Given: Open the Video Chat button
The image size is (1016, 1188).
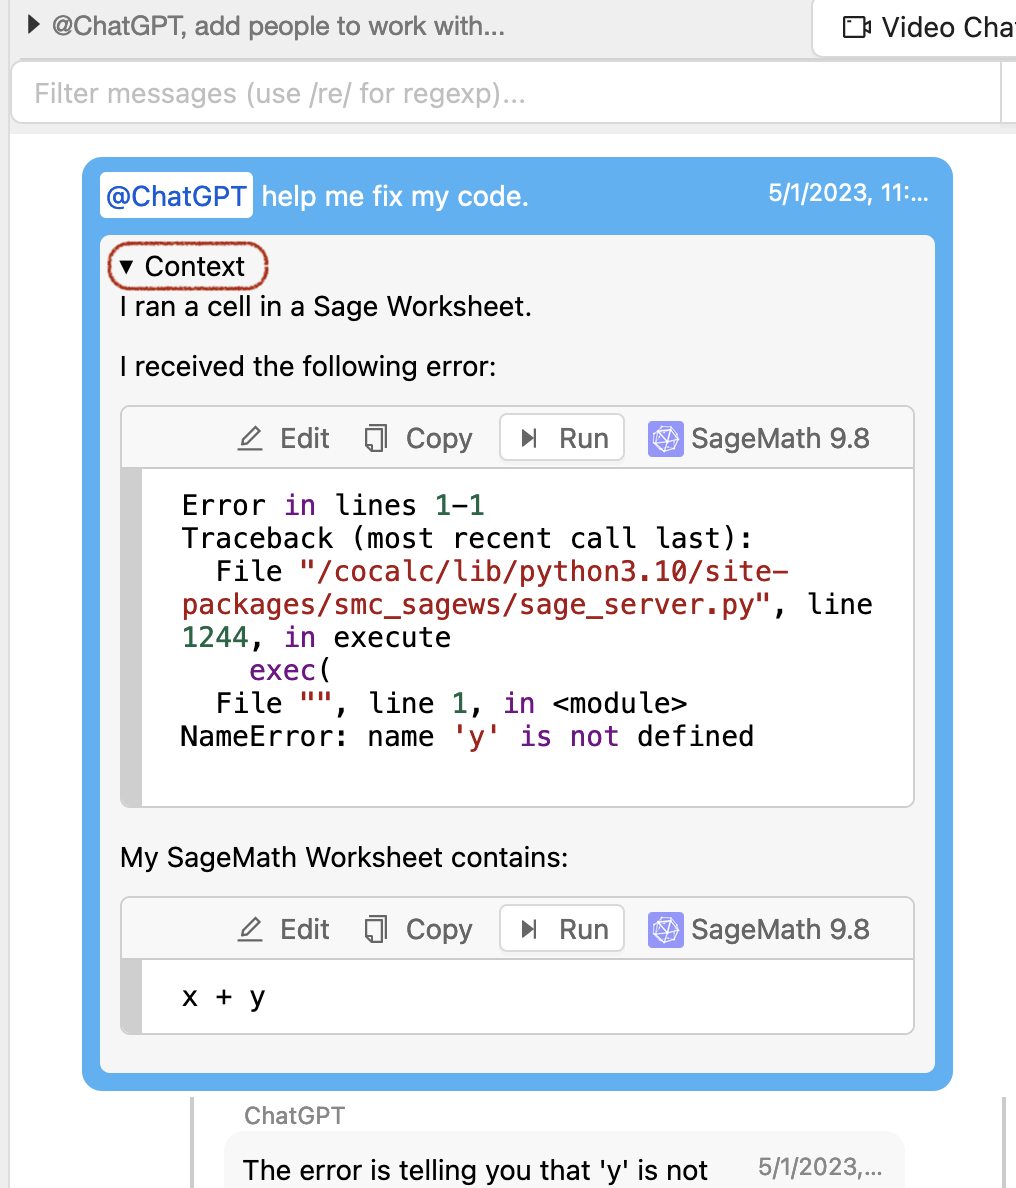Looking at the screenshot, I should pyautogui.click(x=920, y=27).
